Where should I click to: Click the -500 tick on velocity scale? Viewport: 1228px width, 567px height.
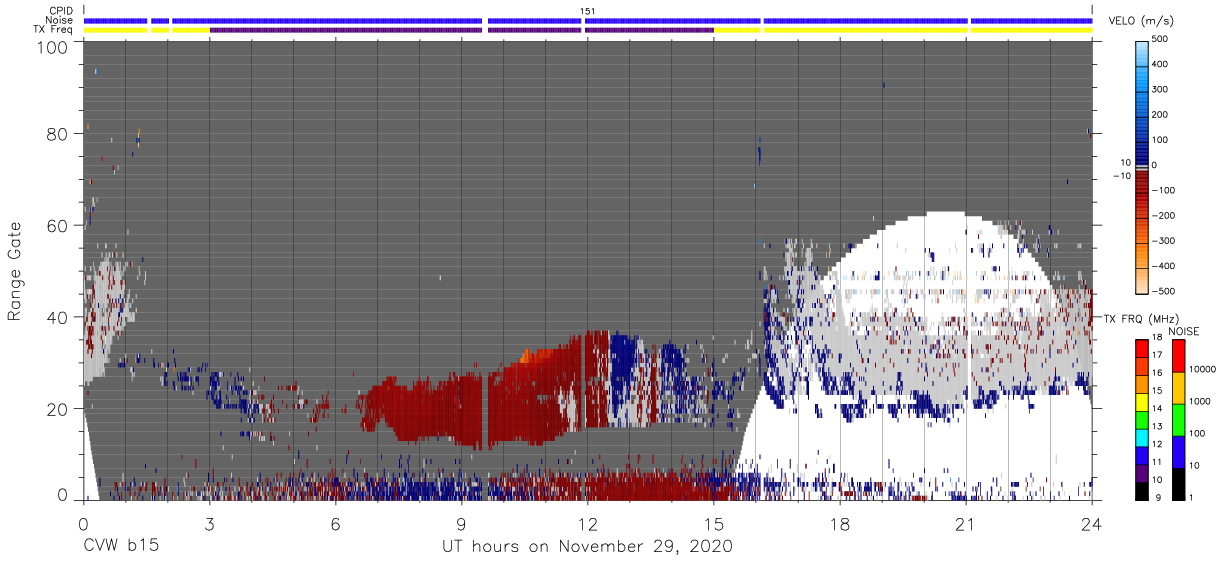(1164, 291)
